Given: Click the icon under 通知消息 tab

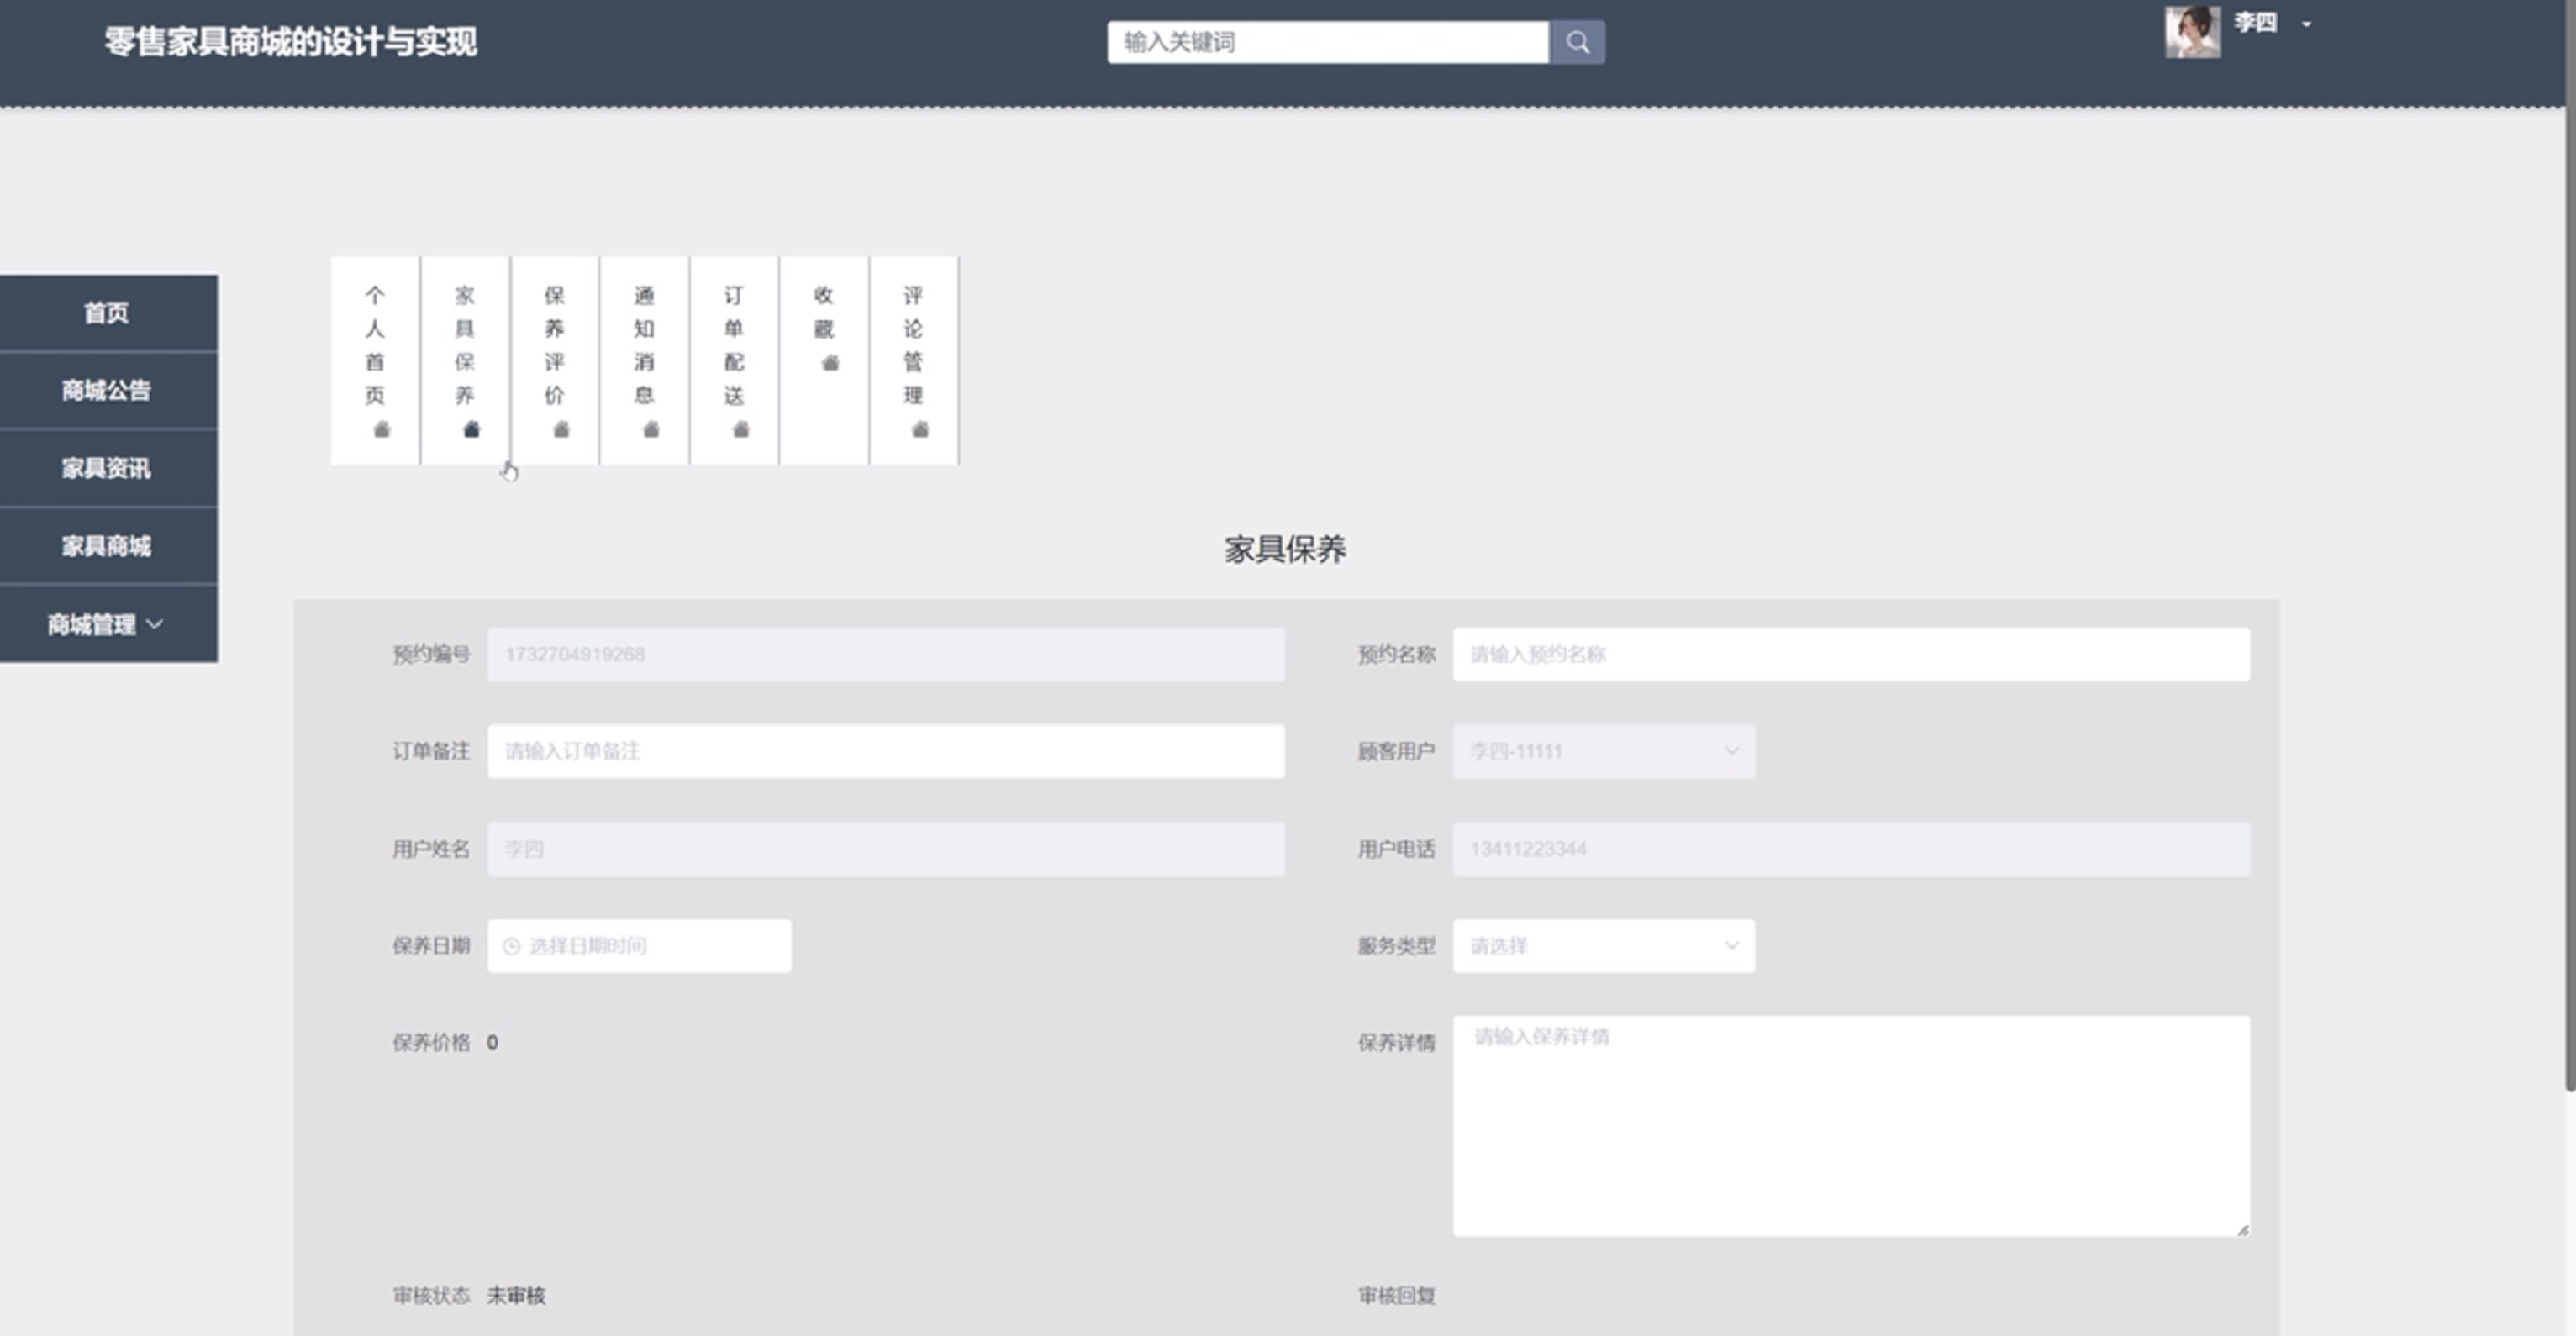Looking at the screenshot, I should tap(650, 430).
